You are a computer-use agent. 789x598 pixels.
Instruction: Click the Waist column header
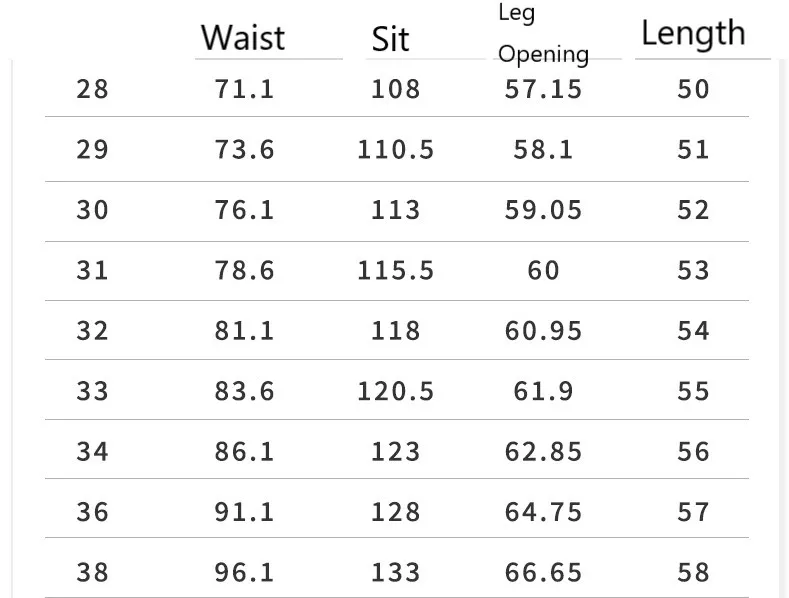(243, 38)
